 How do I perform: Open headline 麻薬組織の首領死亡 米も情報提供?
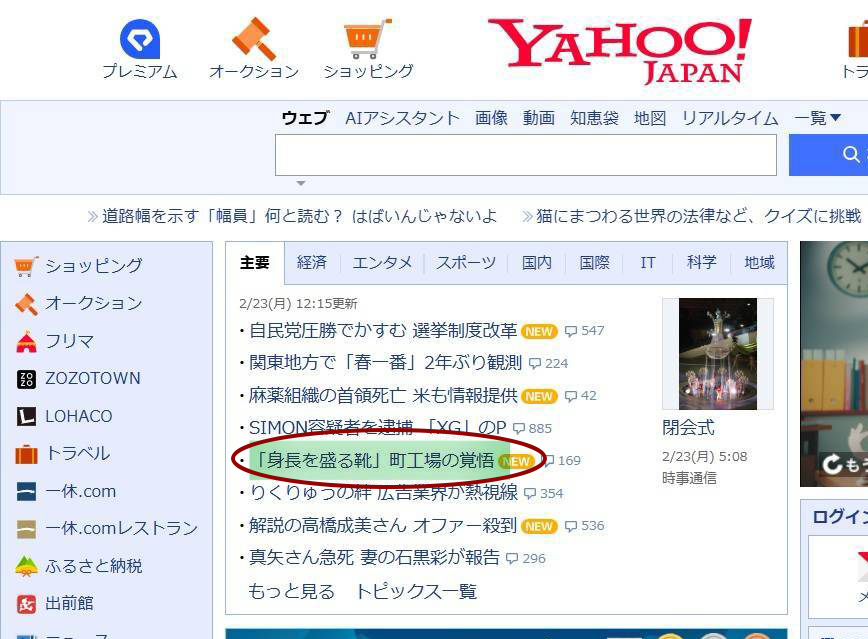pos(383,396)
